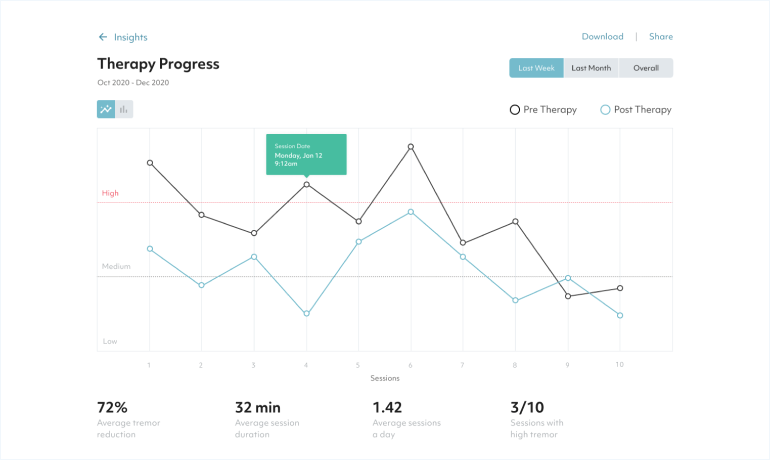Toggle the Post Therapy legend series

click(x=636, y=109)
